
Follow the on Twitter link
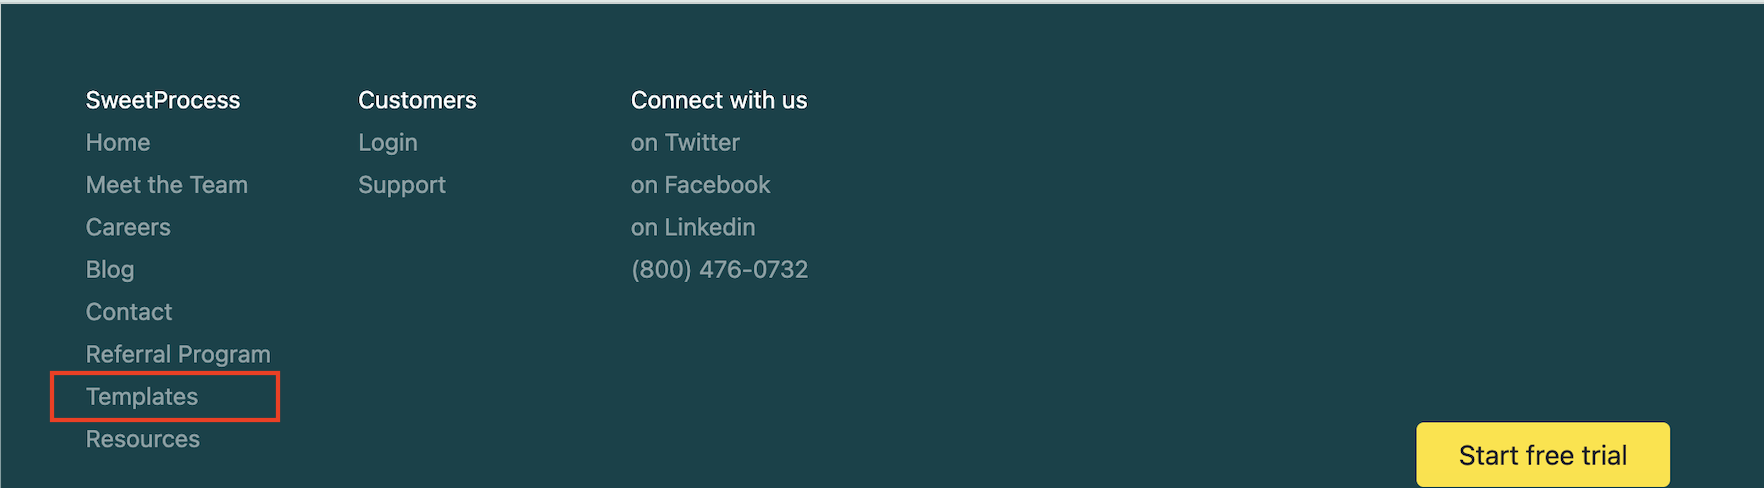(685, 143)
